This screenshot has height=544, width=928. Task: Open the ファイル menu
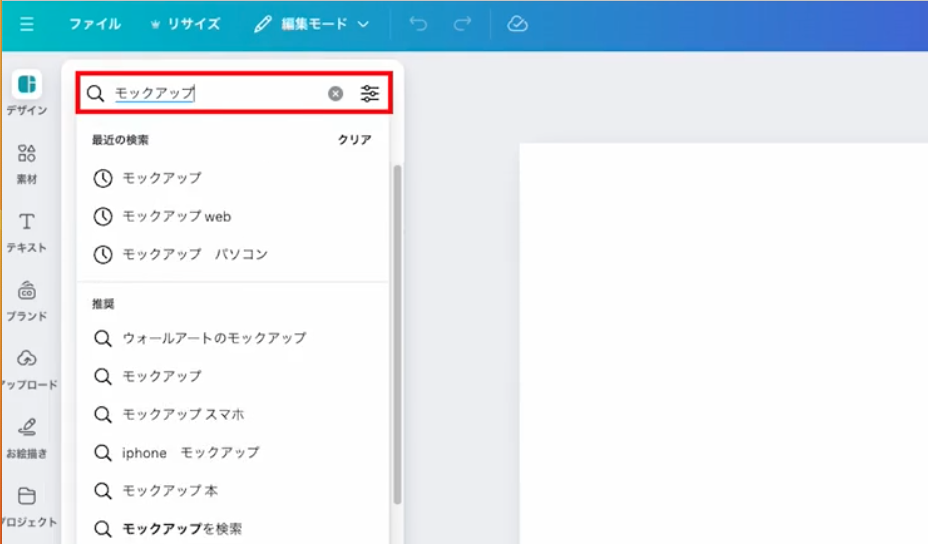pyautogui.click(x=95, y=24)
